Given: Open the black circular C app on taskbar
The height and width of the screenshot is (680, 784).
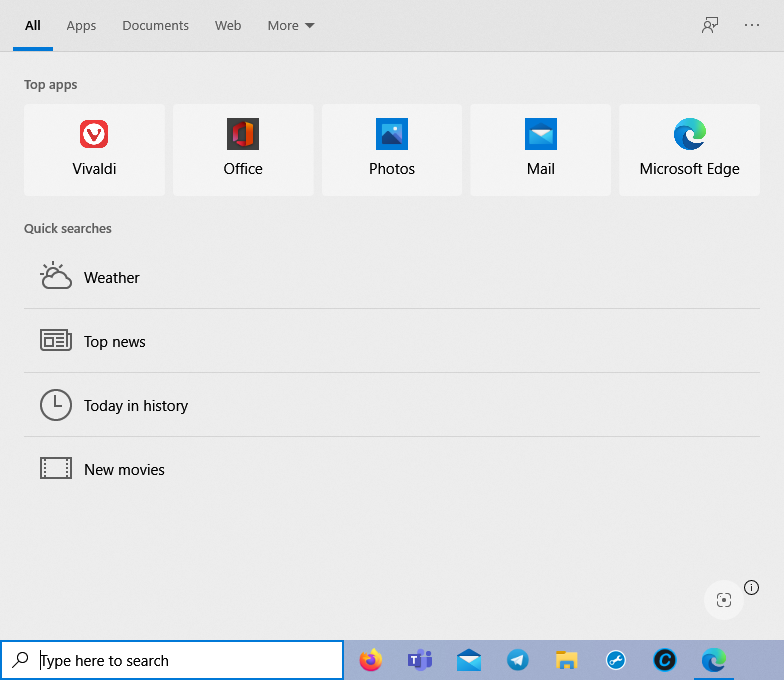Looking at the screenshot, I should pyautogui.click(x=664, y=660).
